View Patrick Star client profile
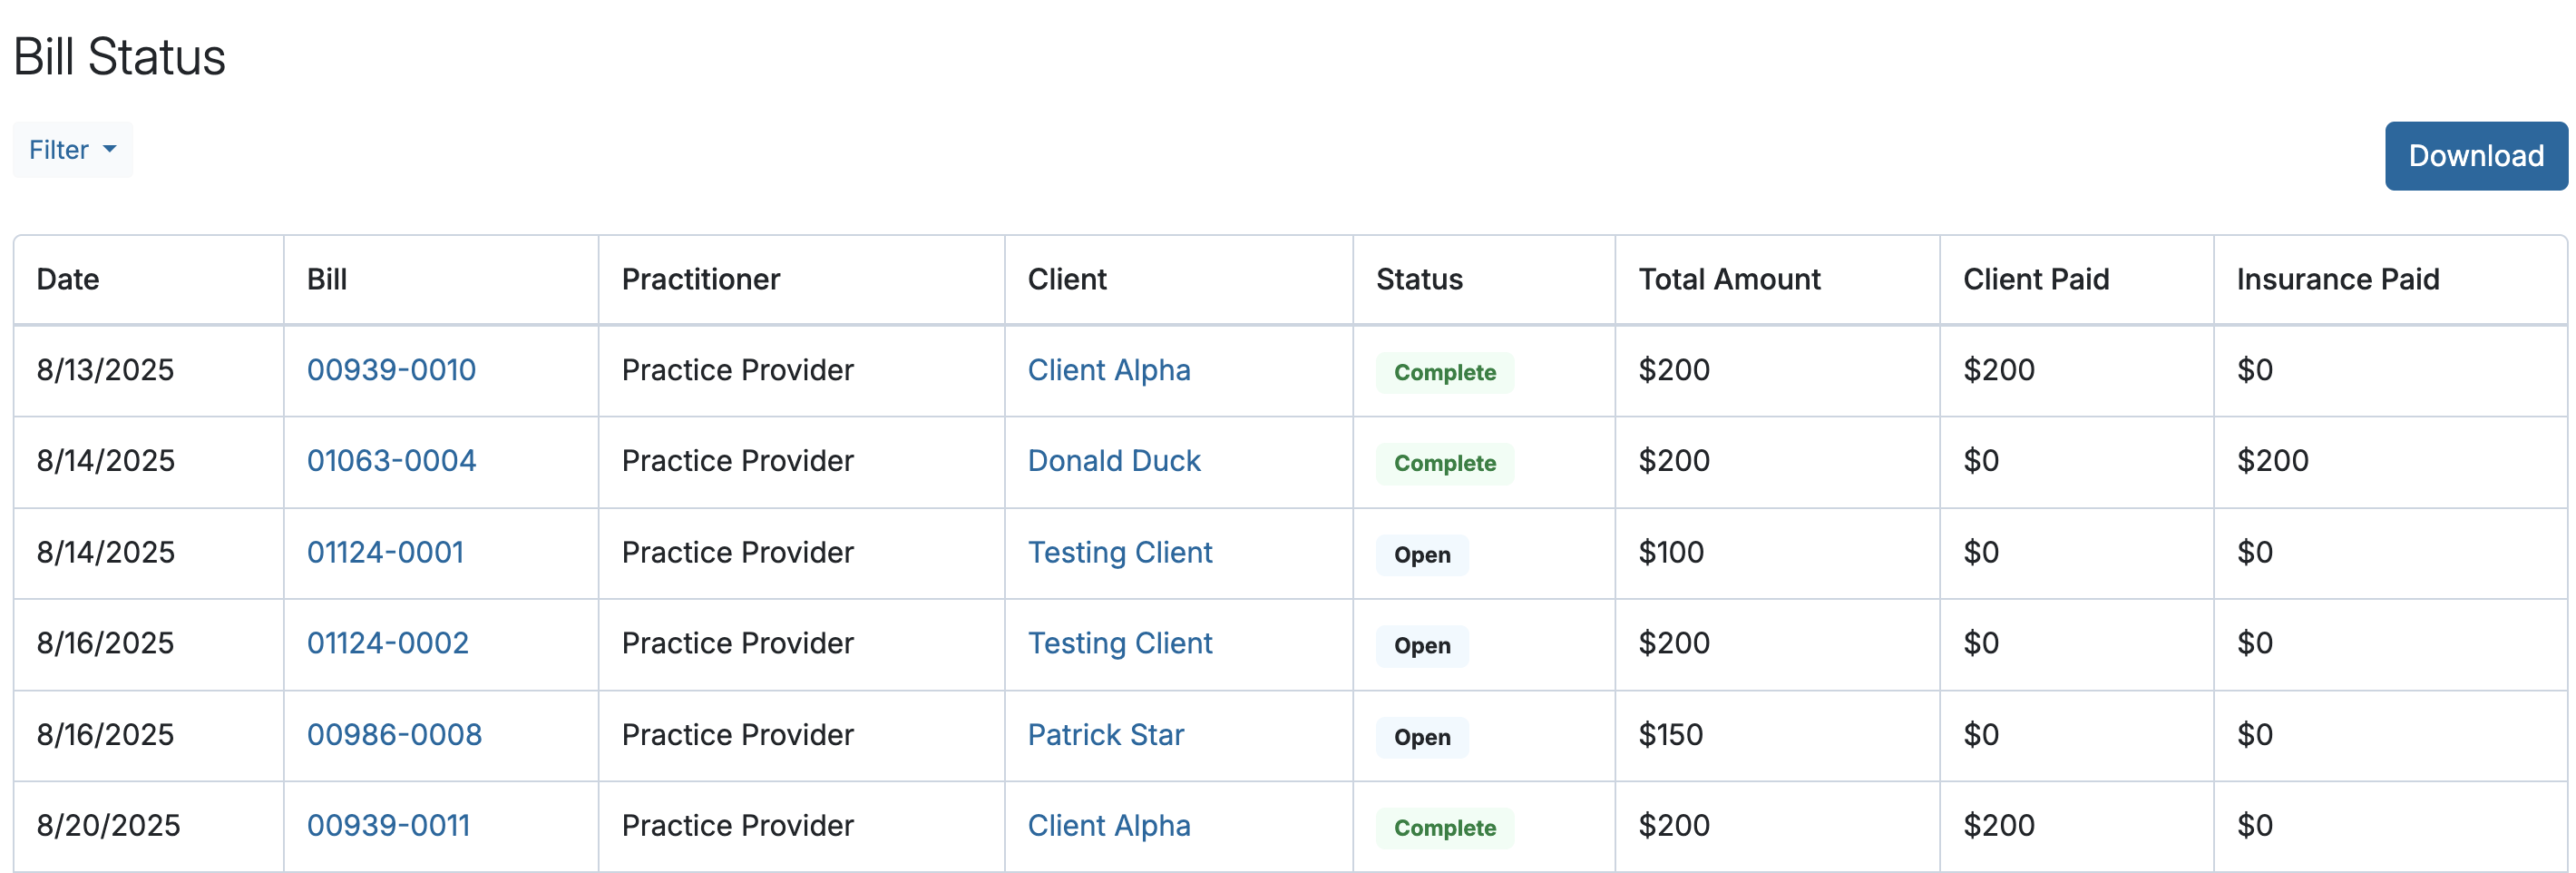Image resolution: width=2576 pixels, height=873 pixels. coord(1105,735)
